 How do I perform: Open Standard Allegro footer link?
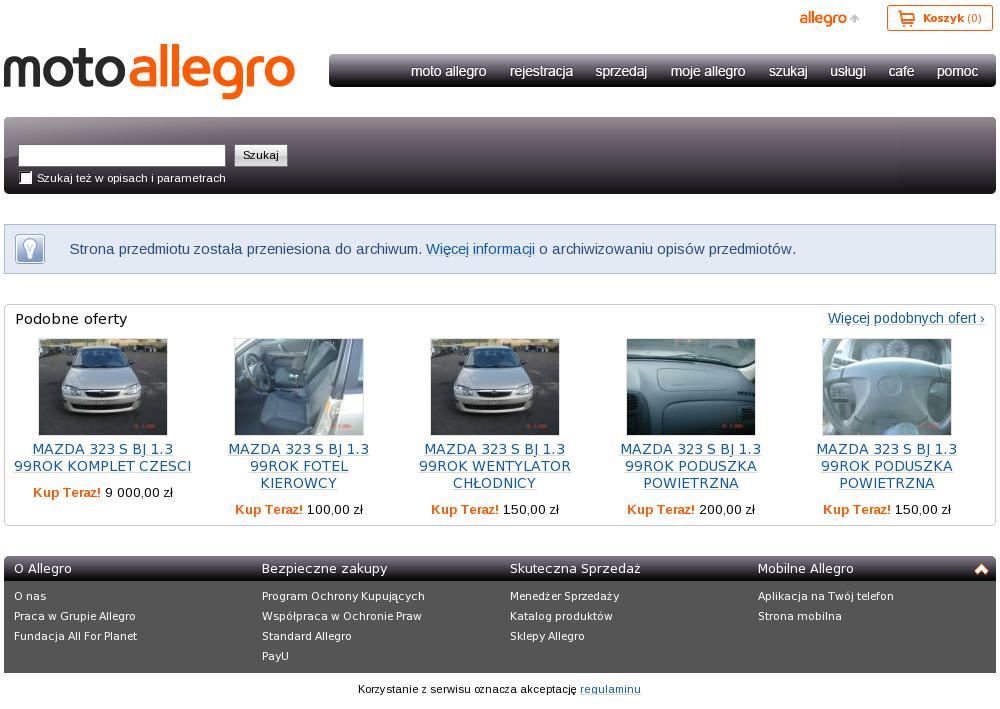click(x=307, y=636)
